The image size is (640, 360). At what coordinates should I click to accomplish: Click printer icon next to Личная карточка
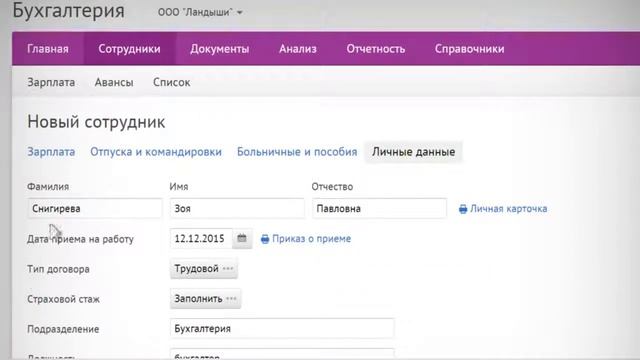click(463, 209)
